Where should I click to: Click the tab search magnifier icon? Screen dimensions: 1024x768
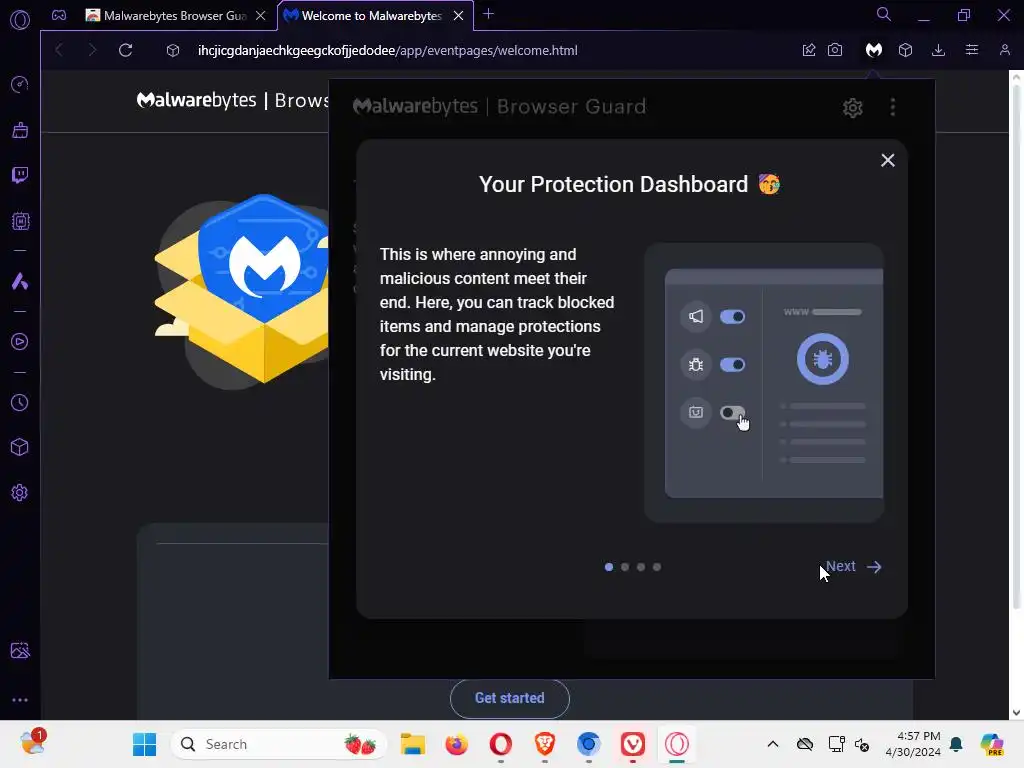tap(884, 14)
